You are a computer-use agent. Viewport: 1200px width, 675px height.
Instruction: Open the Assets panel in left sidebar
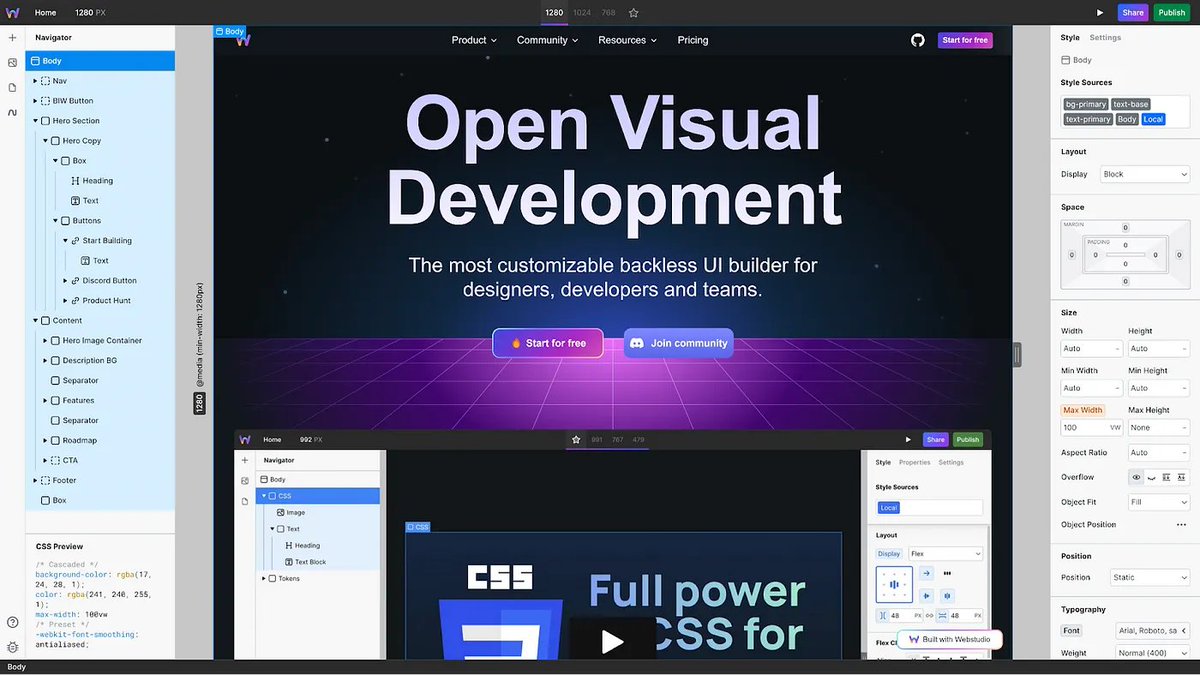tap(12, 62)
